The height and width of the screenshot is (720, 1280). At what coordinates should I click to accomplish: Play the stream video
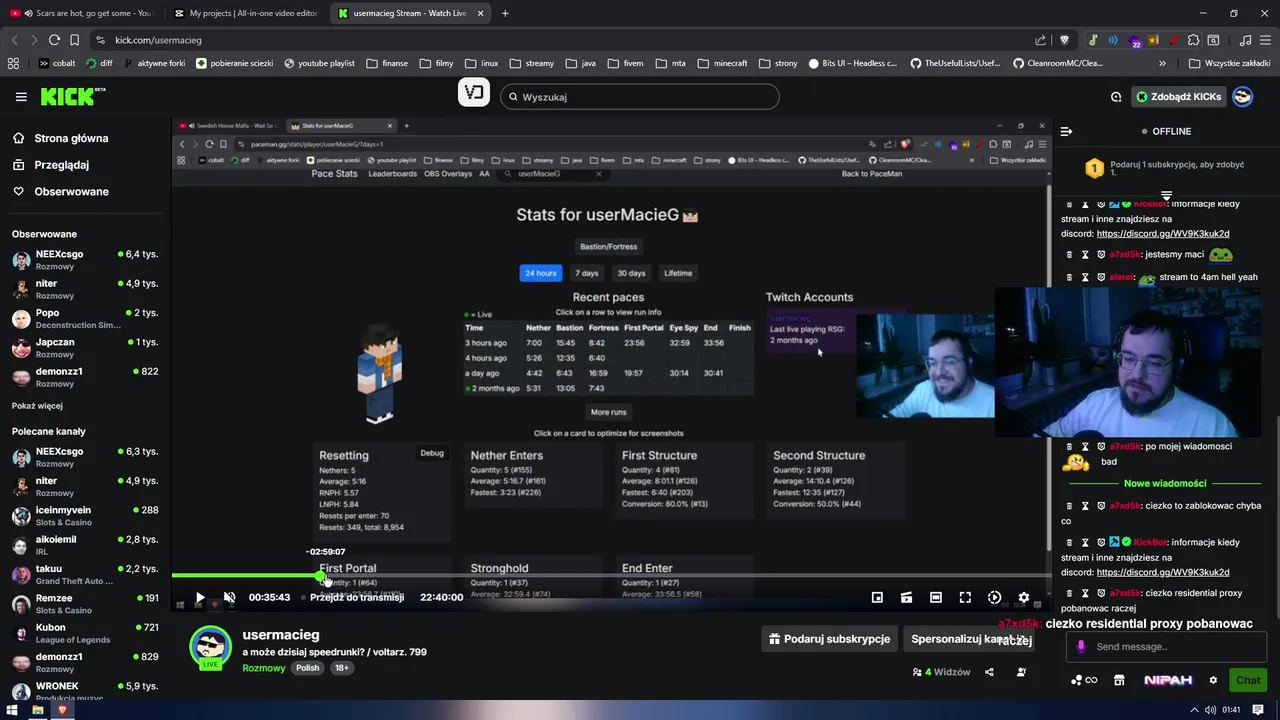(200, 598)
